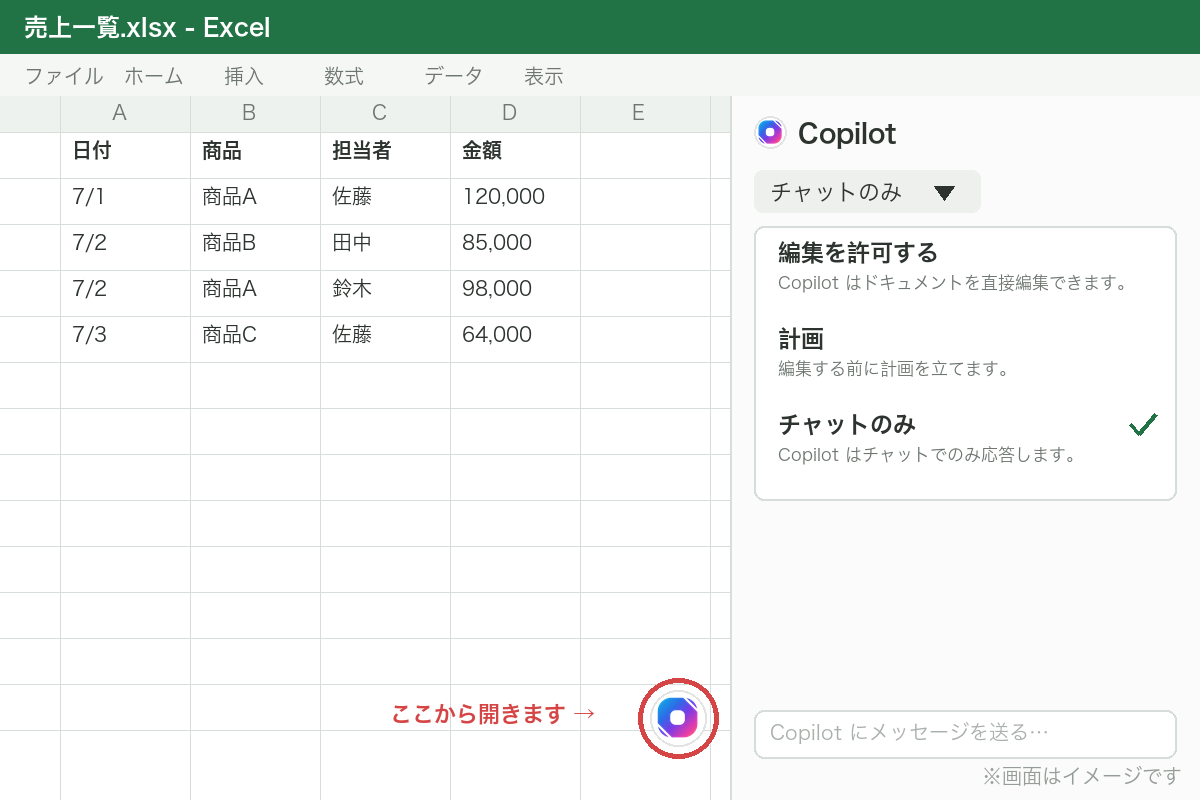
Task: Open the 挿入 tab
Action: coord(244,76)
